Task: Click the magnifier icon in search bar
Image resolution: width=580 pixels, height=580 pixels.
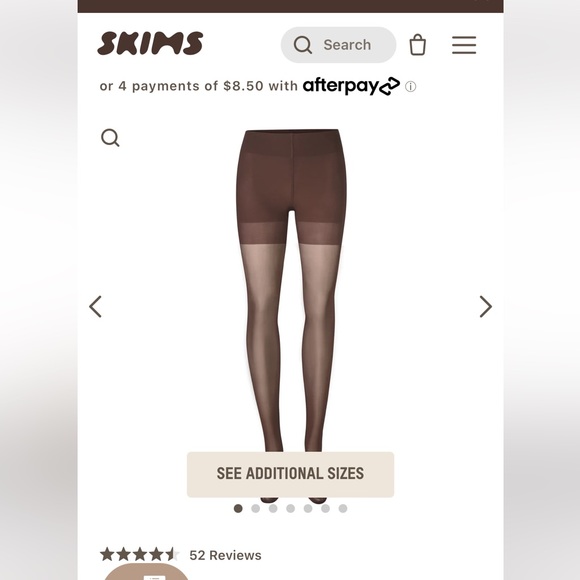Action: point(303,45)
